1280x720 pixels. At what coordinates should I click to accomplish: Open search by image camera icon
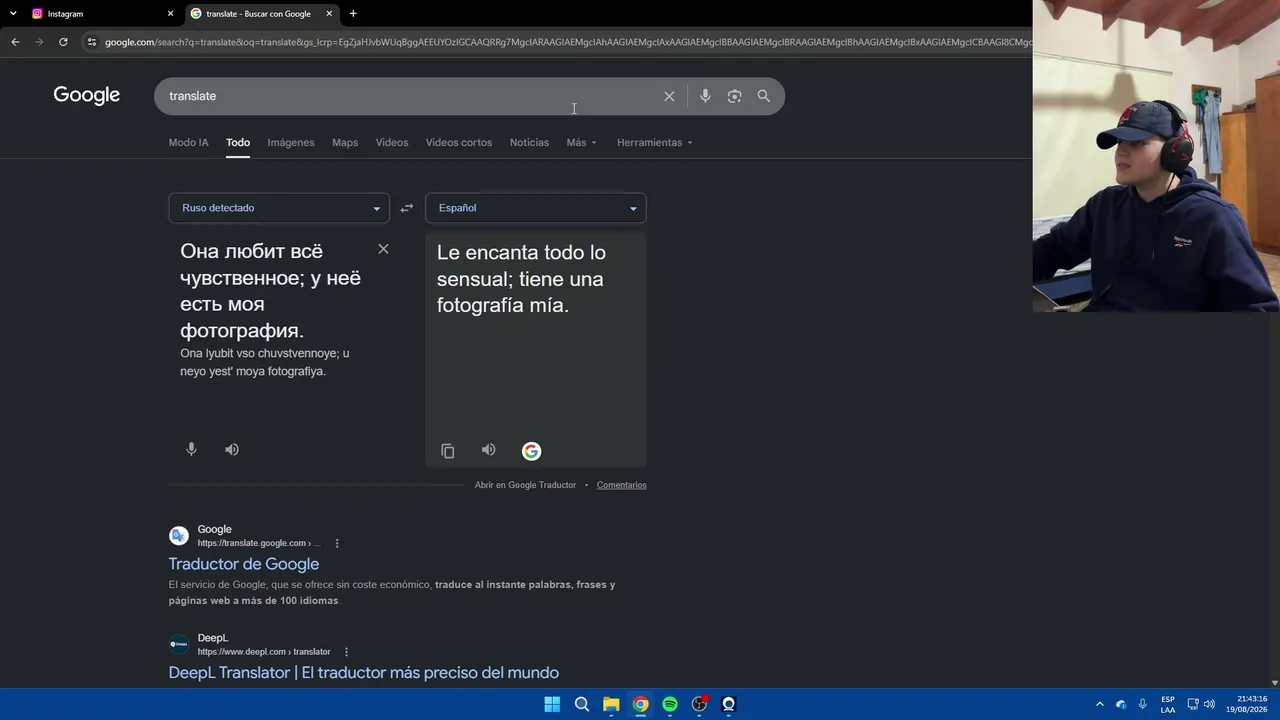(734, 96)
